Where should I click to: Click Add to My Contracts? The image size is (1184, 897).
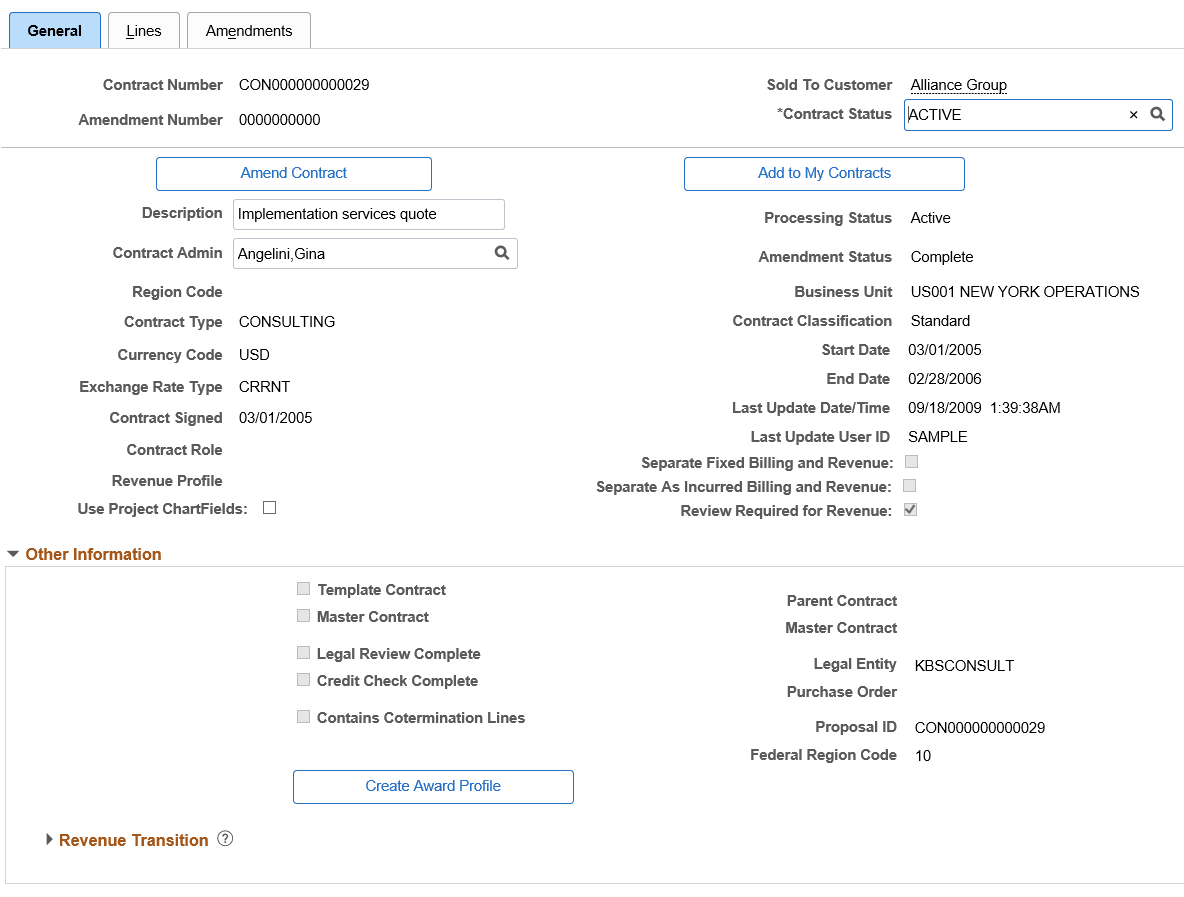(x=823, y=173)
